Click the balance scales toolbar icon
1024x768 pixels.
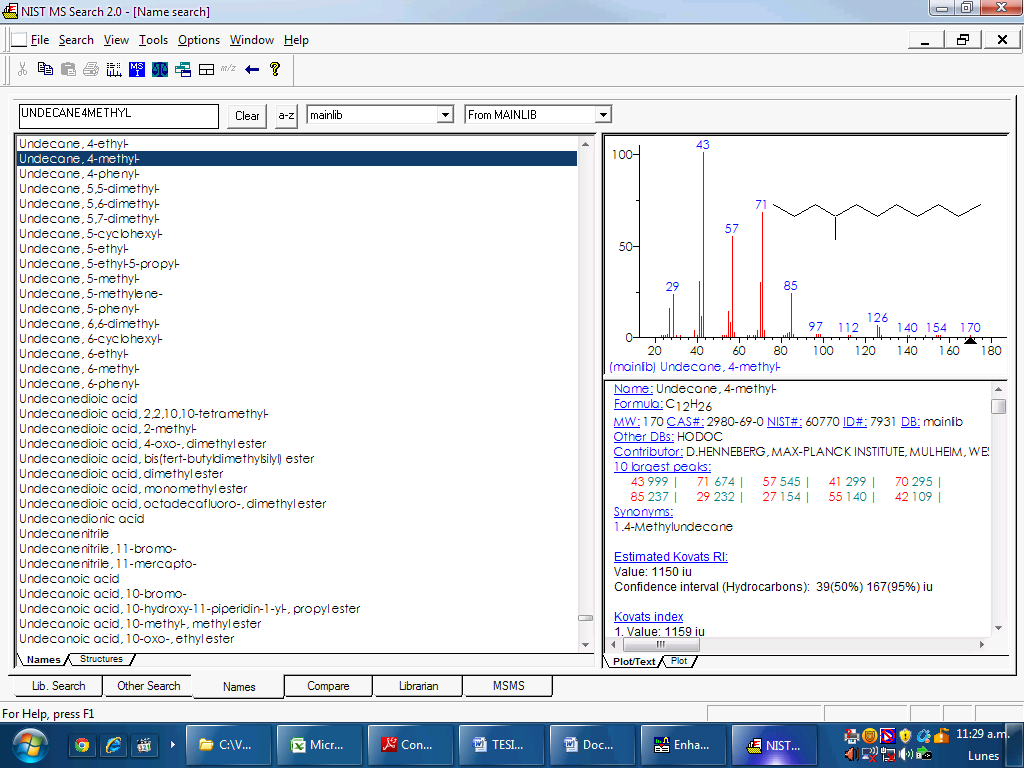click(x=159, y=69)
